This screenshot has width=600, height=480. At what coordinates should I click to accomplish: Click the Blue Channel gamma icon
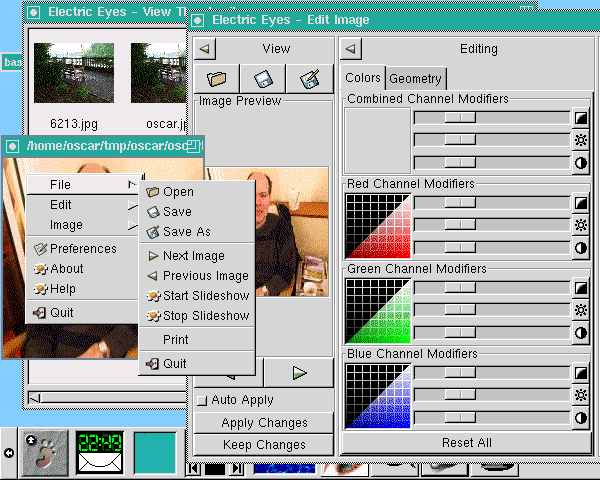[581, 373]
